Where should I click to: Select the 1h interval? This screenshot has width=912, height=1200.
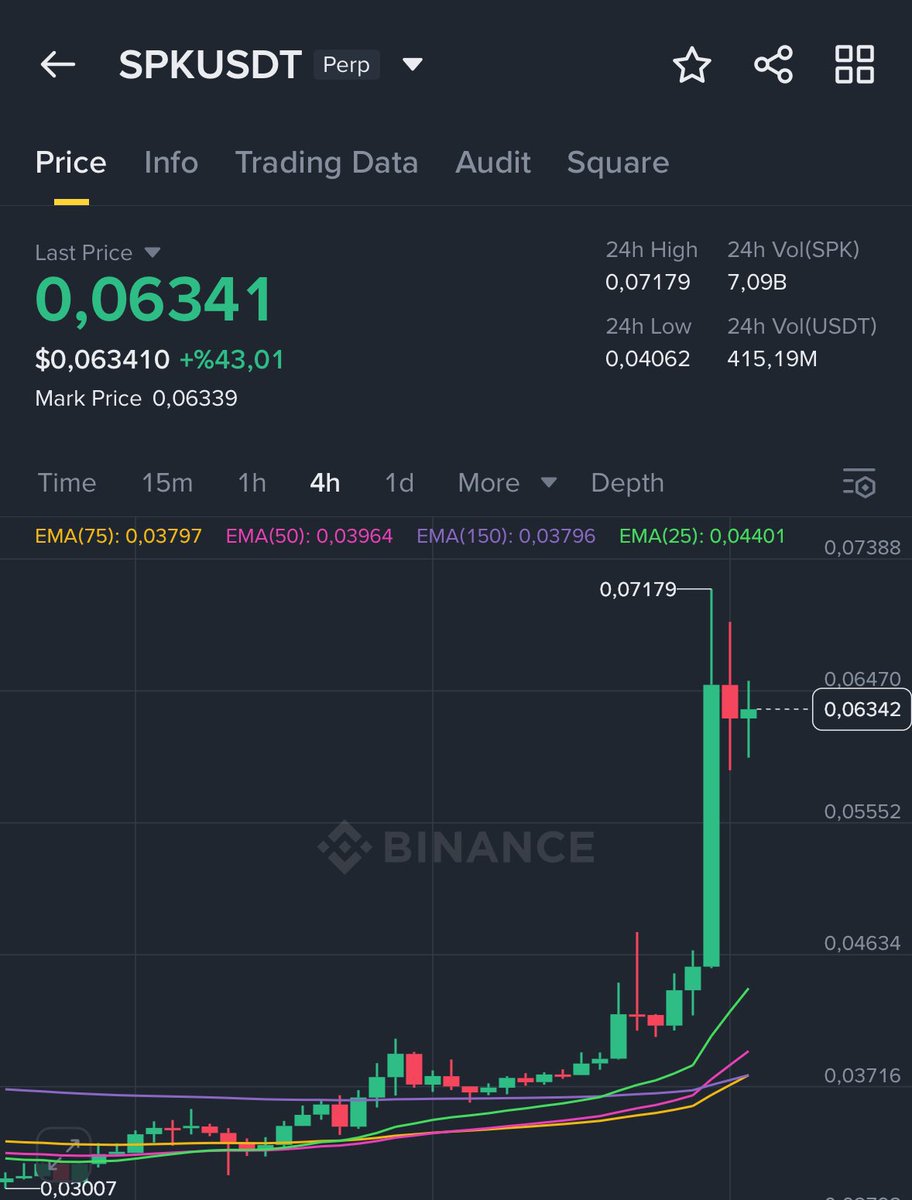[x=252, y=483]
